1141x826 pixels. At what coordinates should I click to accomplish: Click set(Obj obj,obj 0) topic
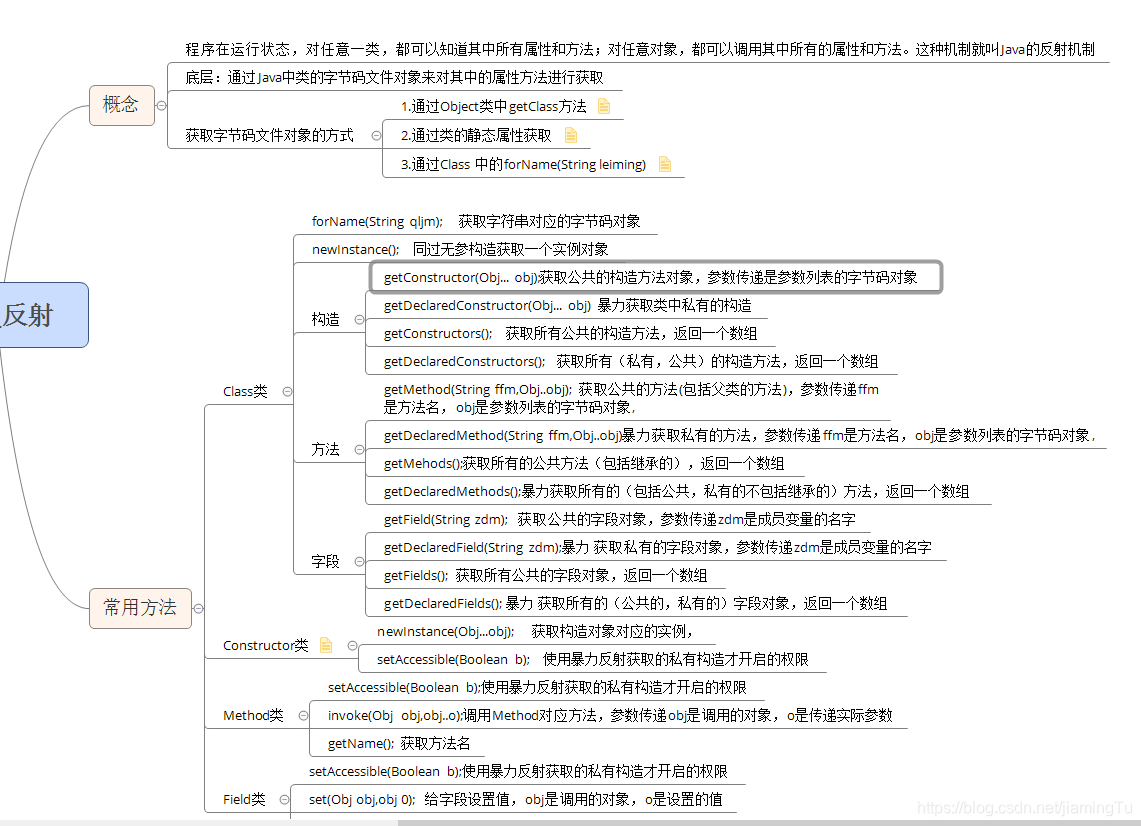pyautogui.click(x=515, y=799)
